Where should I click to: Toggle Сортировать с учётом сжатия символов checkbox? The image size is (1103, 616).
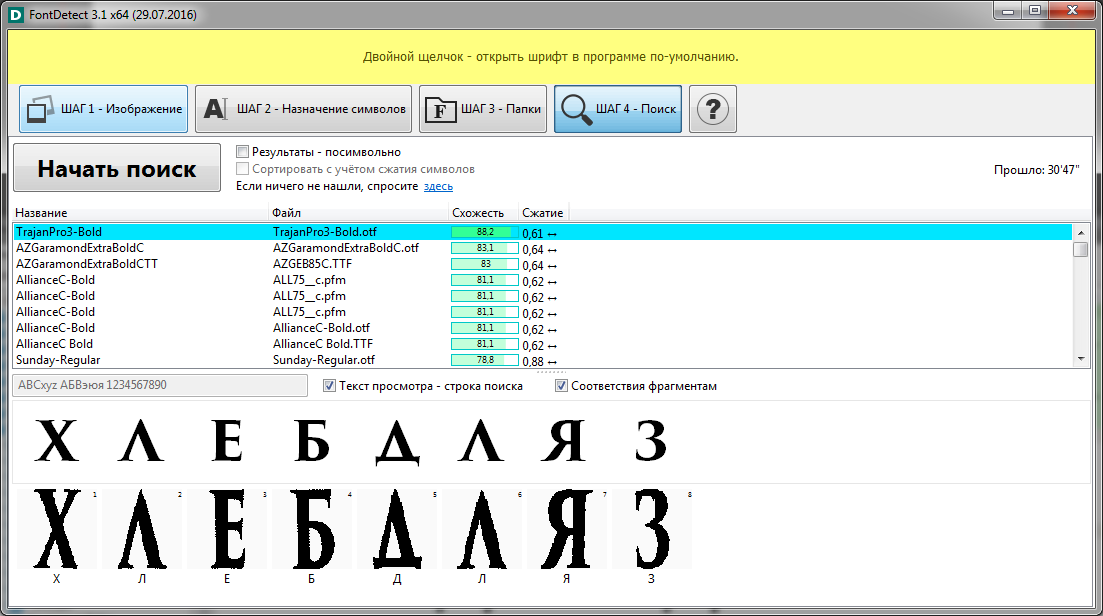(x=243, y=169)
